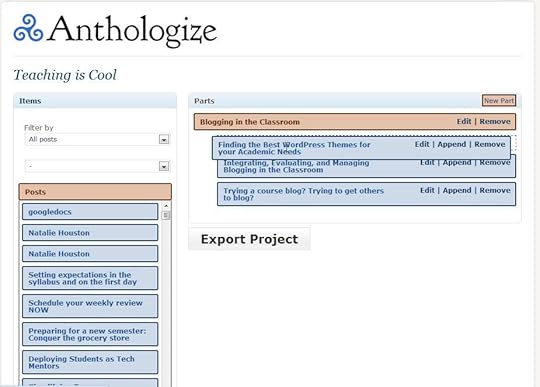Click the Anthologize triskelion logo icon
The image size is (540, 387).
coord(29,28)
